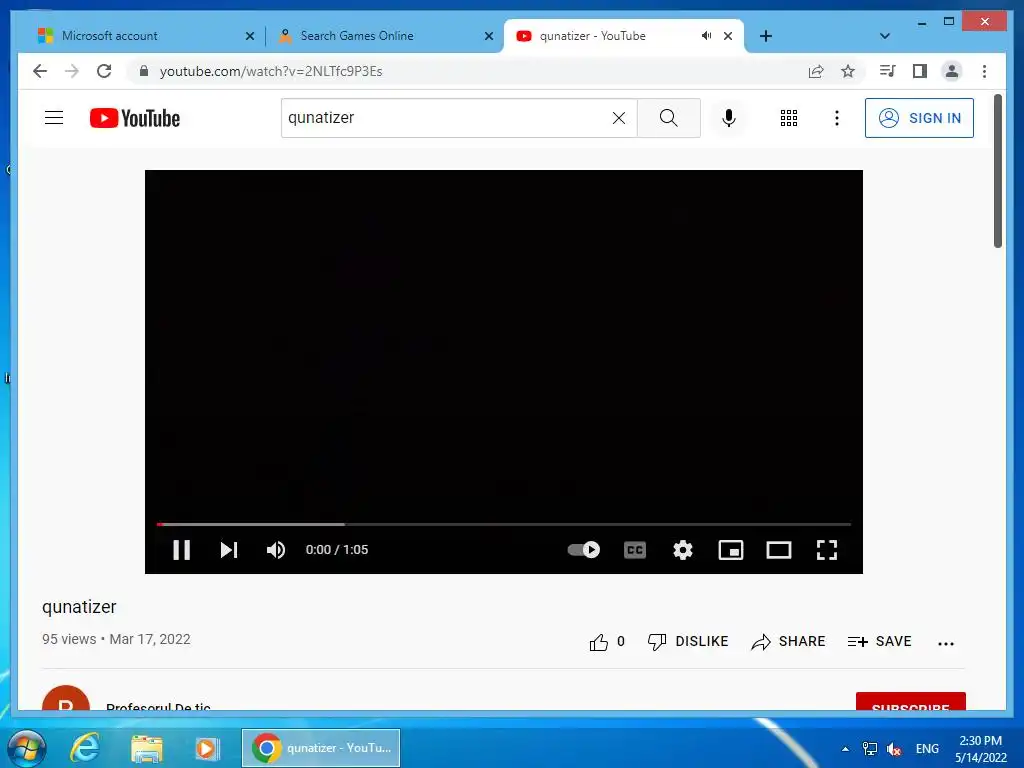The image size is (1024, 768).
Task: Bookmark this page with star
Action: 848,71
